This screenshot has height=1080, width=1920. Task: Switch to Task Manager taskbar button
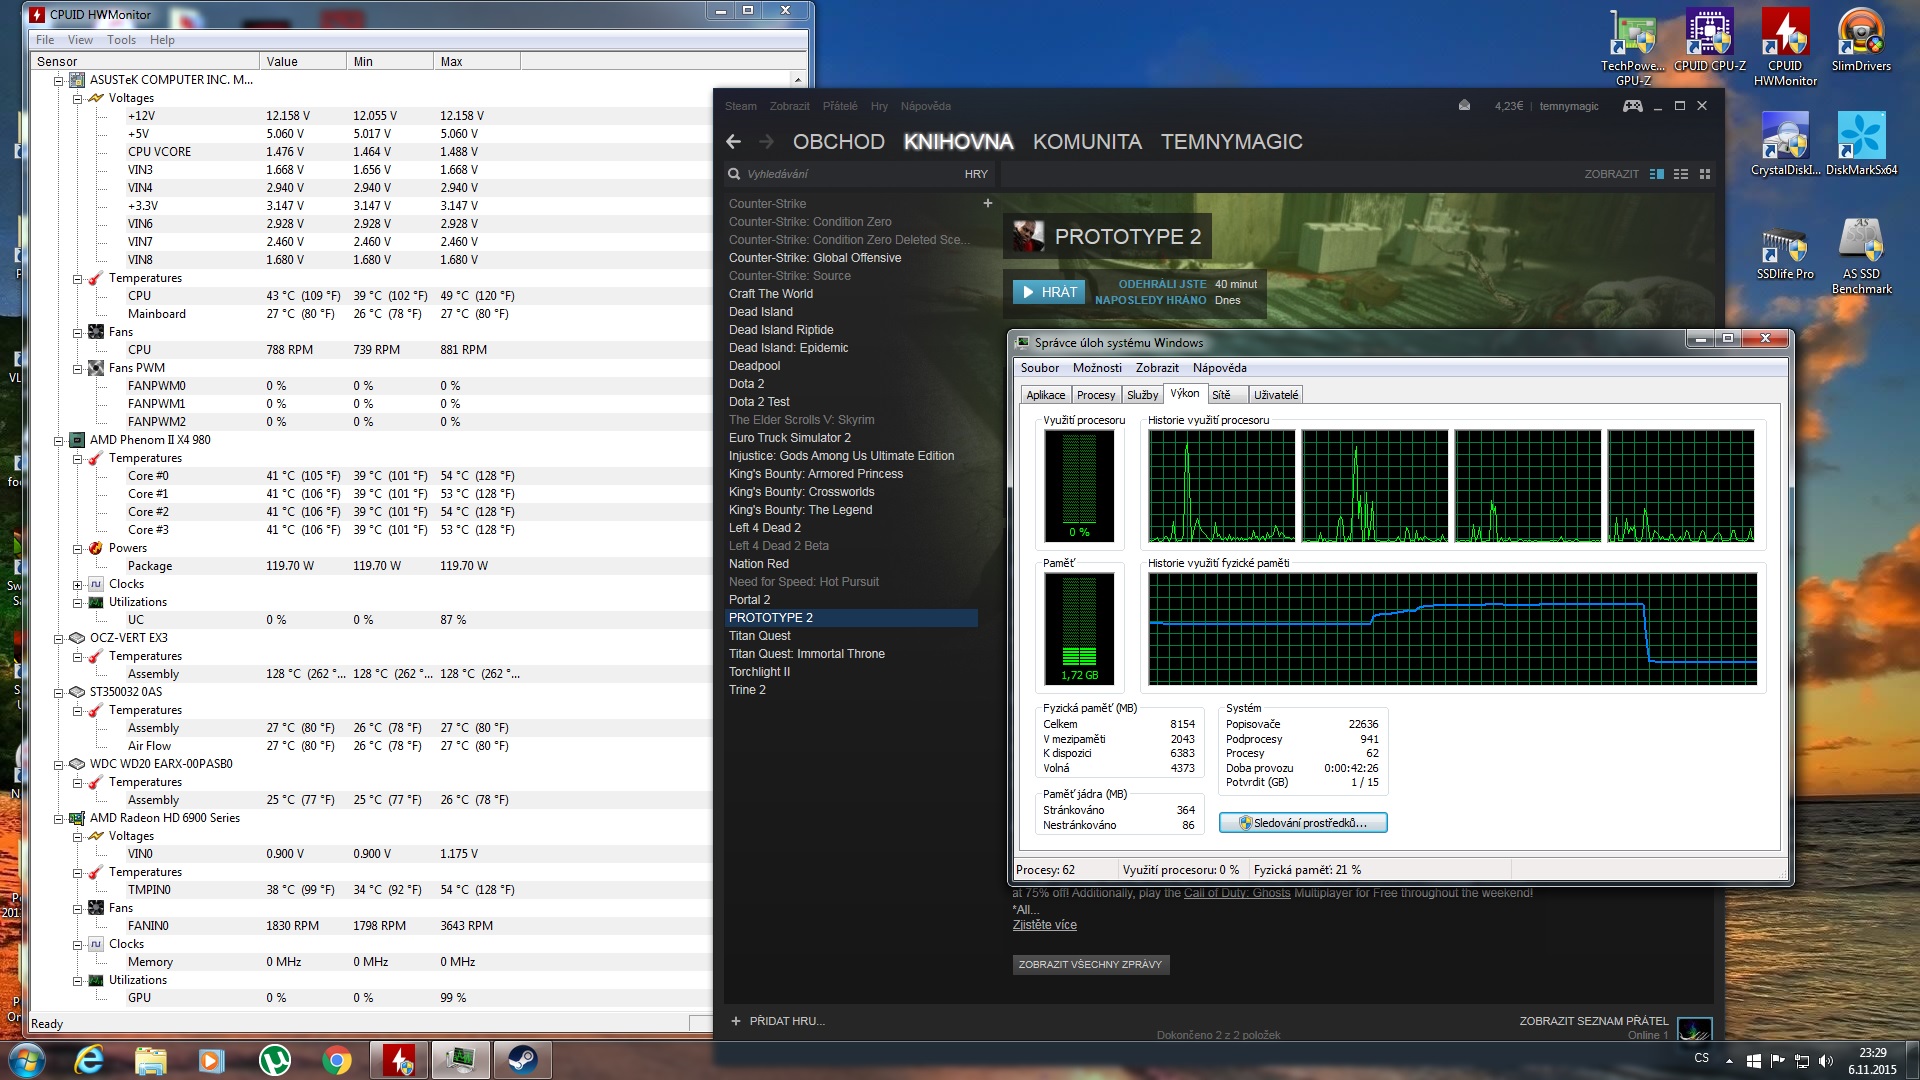(x=460, y=1060)
